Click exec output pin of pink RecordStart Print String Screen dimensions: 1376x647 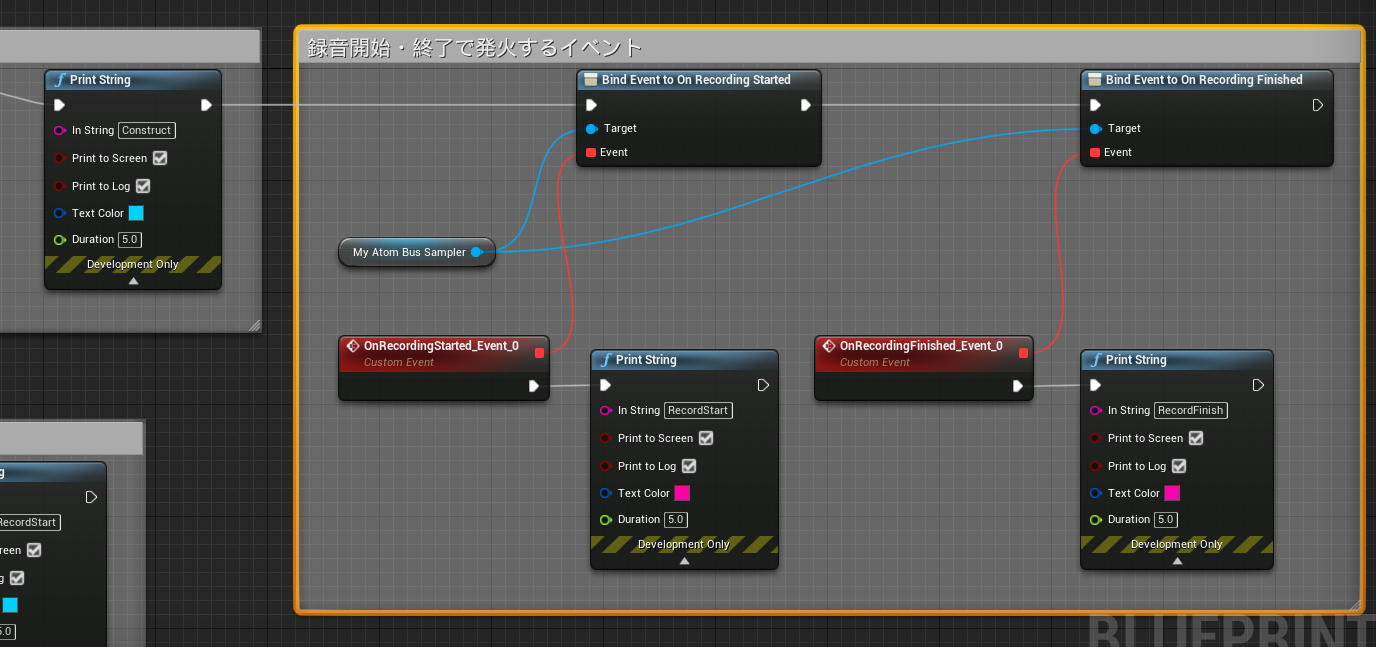coord(763,385)
